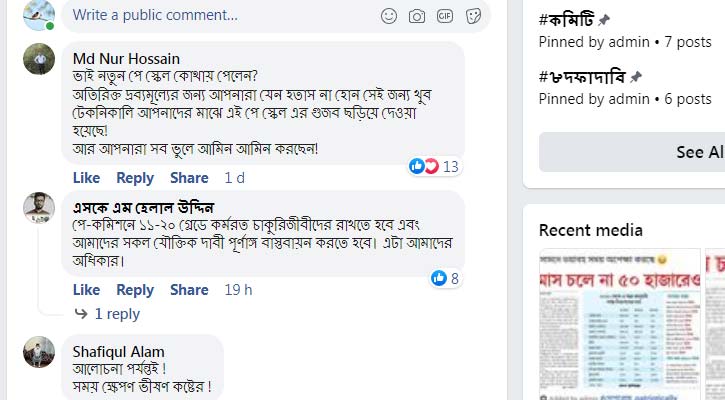Reply to Md Nur Hossain's comment
This screenshot has width=725, height=400.
pyautogui.click(x=135, y=178)
